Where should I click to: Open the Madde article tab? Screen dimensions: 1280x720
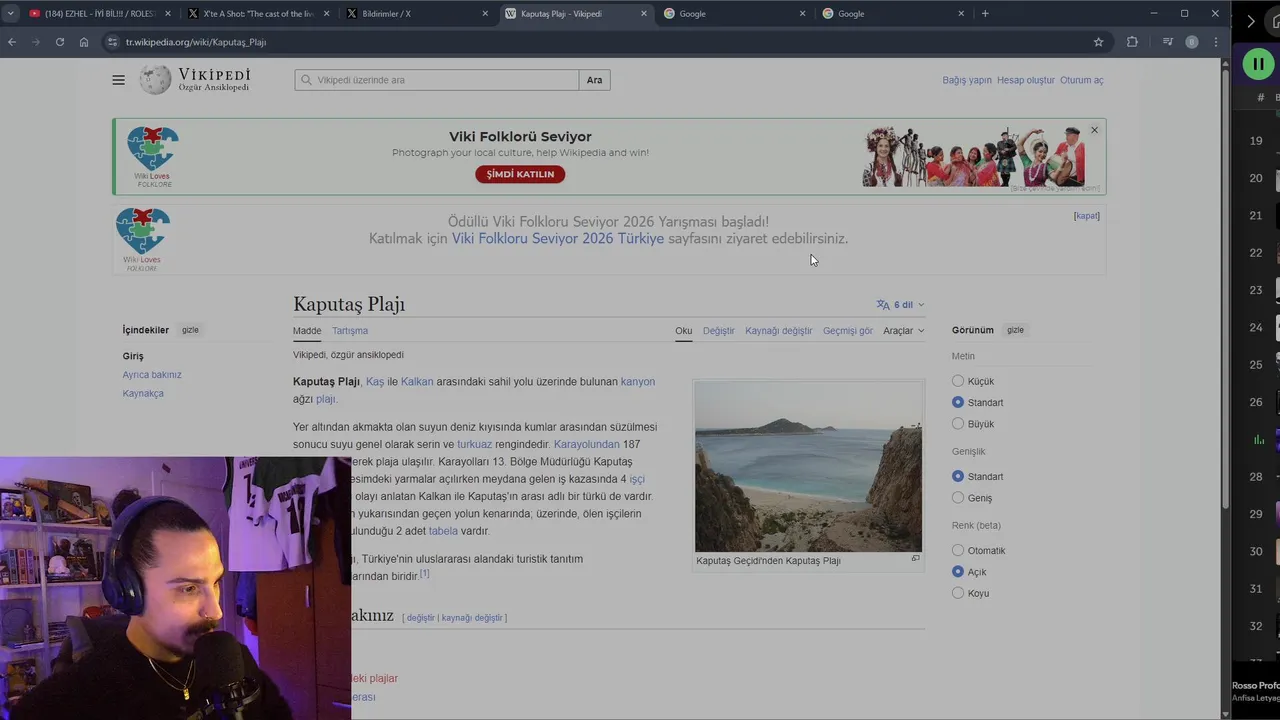[x=307, y=331]
